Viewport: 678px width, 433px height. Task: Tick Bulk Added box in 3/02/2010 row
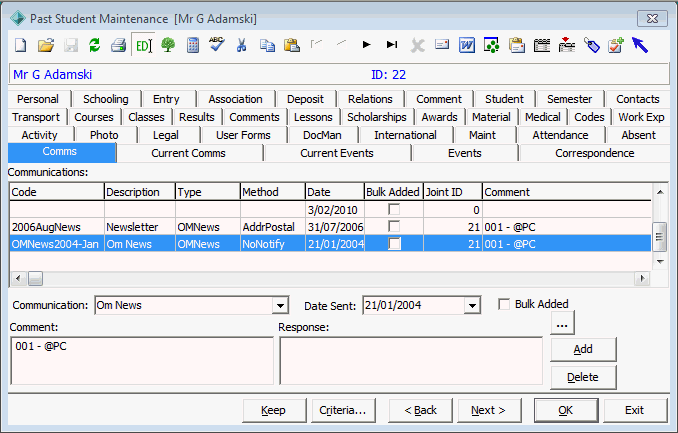[394, 209]
